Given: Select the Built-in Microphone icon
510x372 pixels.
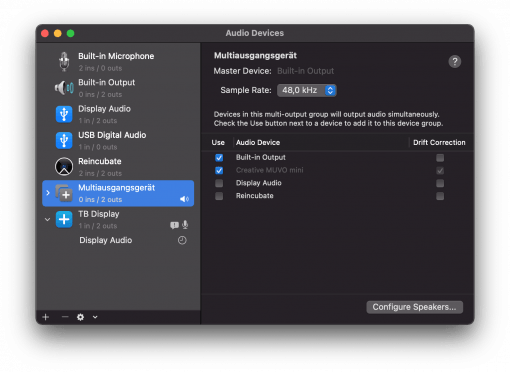Looking at the screenshot, I should click(x=64, y=62).
